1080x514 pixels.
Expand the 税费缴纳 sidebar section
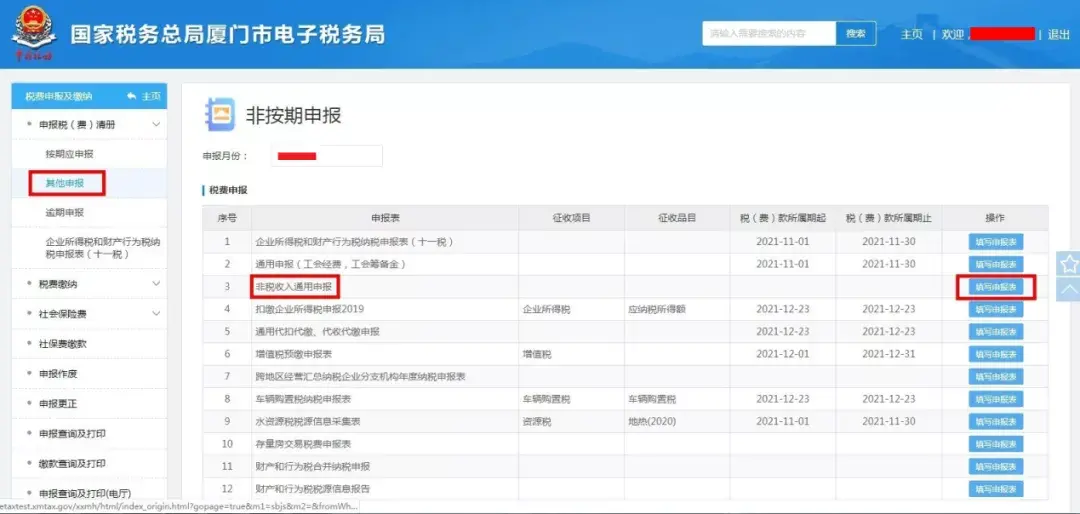156,284
